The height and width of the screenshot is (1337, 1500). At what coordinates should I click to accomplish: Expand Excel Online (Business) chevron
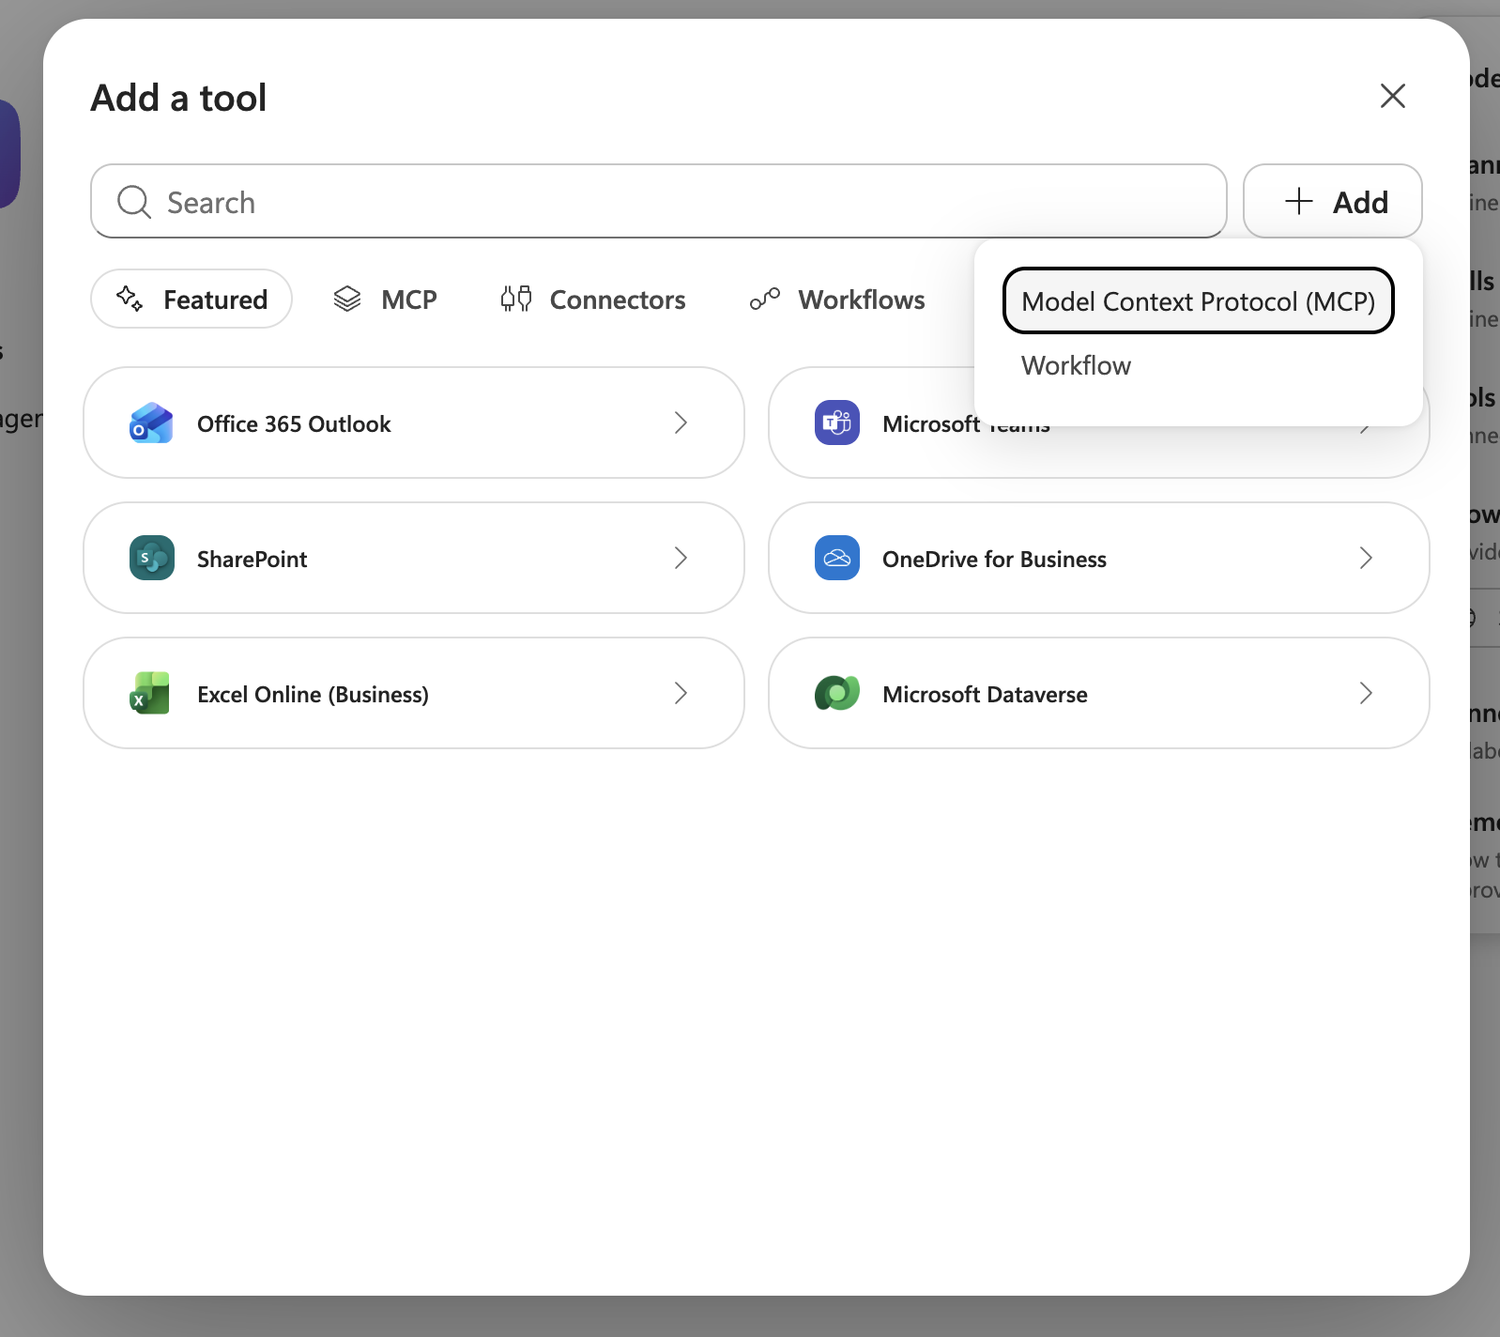click(681, 693)
